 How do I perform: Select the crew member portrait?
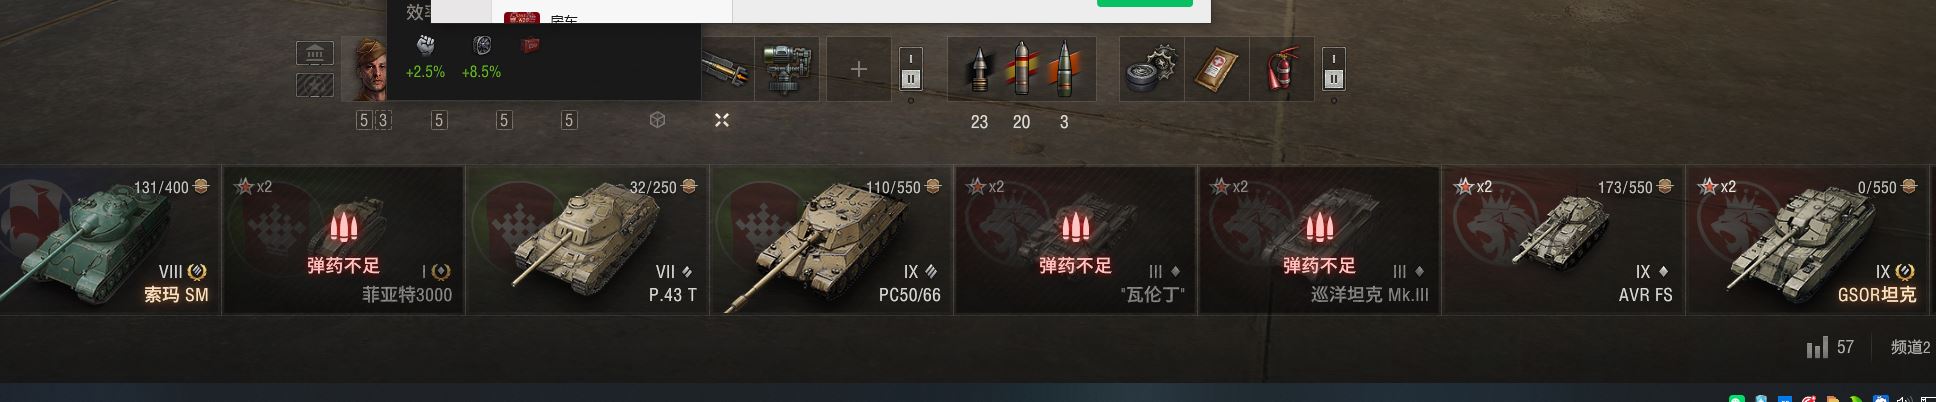pyautogui.click(x=364, y=69)
